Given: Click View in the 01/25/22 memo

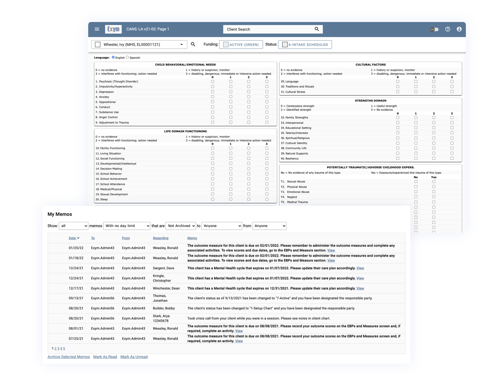Looking at the screenshot, I should [331, 250].
